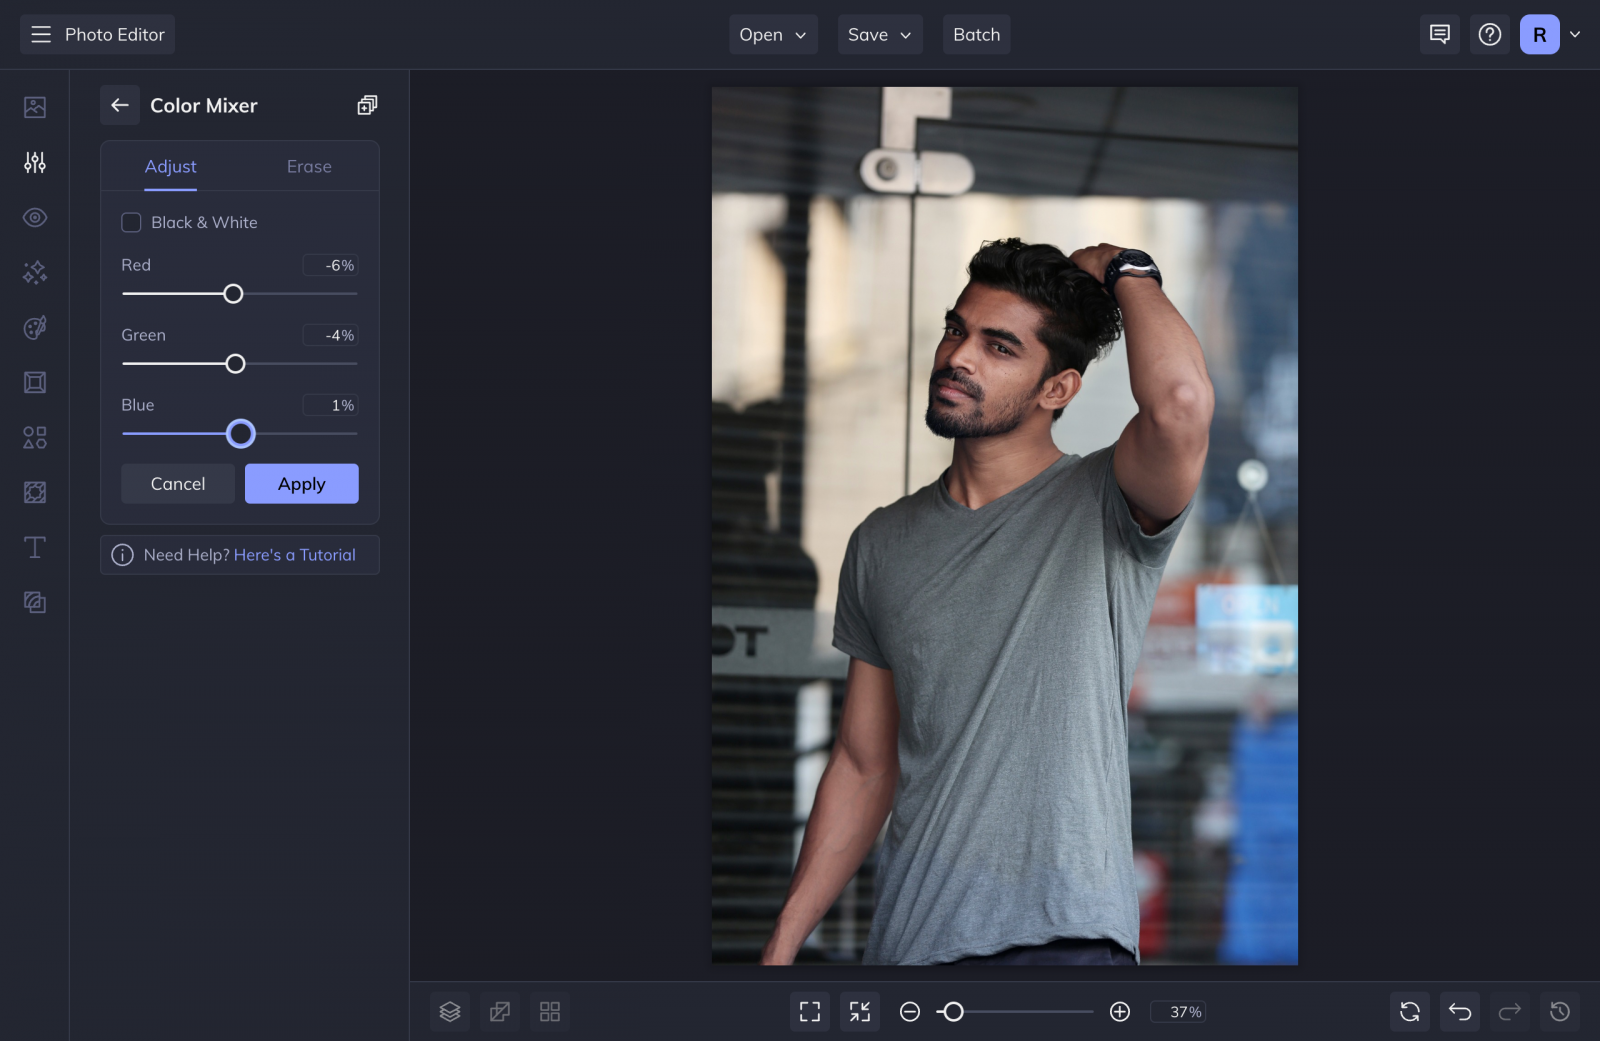Open the Save dropdown
The image size is (1600, 1041).
(x=879, y=34)
